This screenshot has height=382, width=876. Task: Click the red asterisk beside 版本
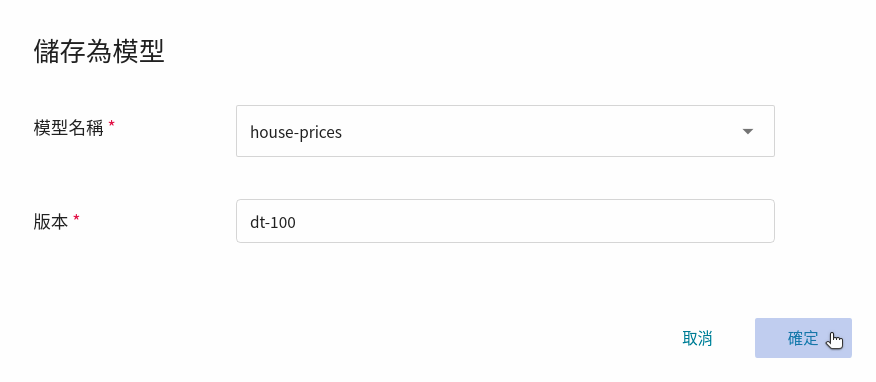[77, 219]
